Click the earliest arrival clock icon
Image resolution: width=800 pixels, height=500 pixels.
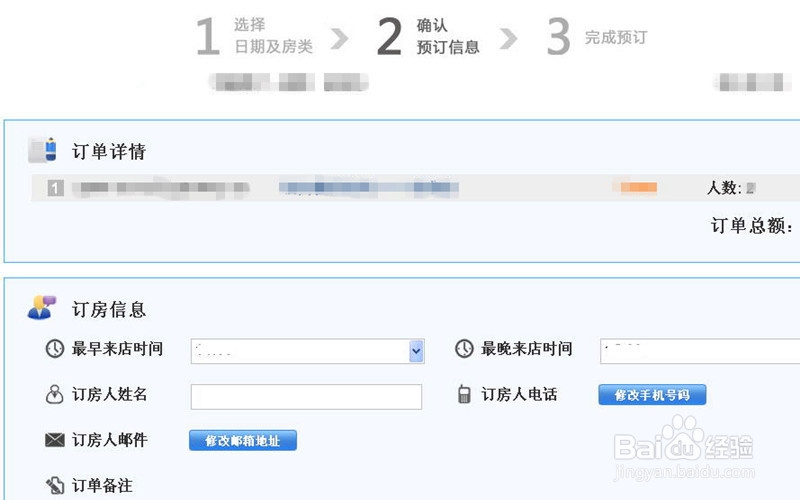[54, 349]
